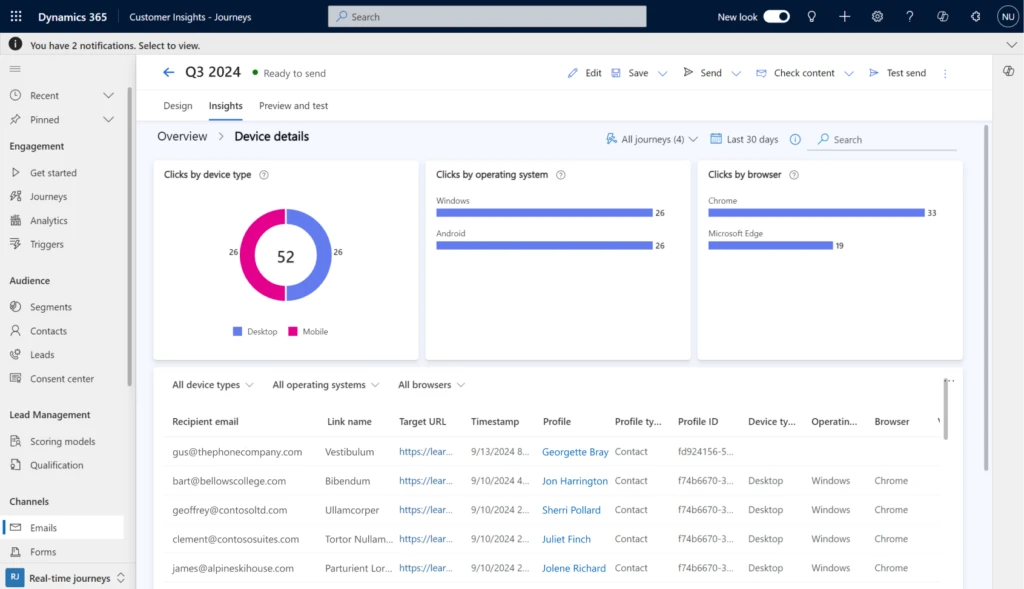Screen dimensions: 1024x589
Task: Expand the Save button dropdown arrow
Action: [662, 72]
